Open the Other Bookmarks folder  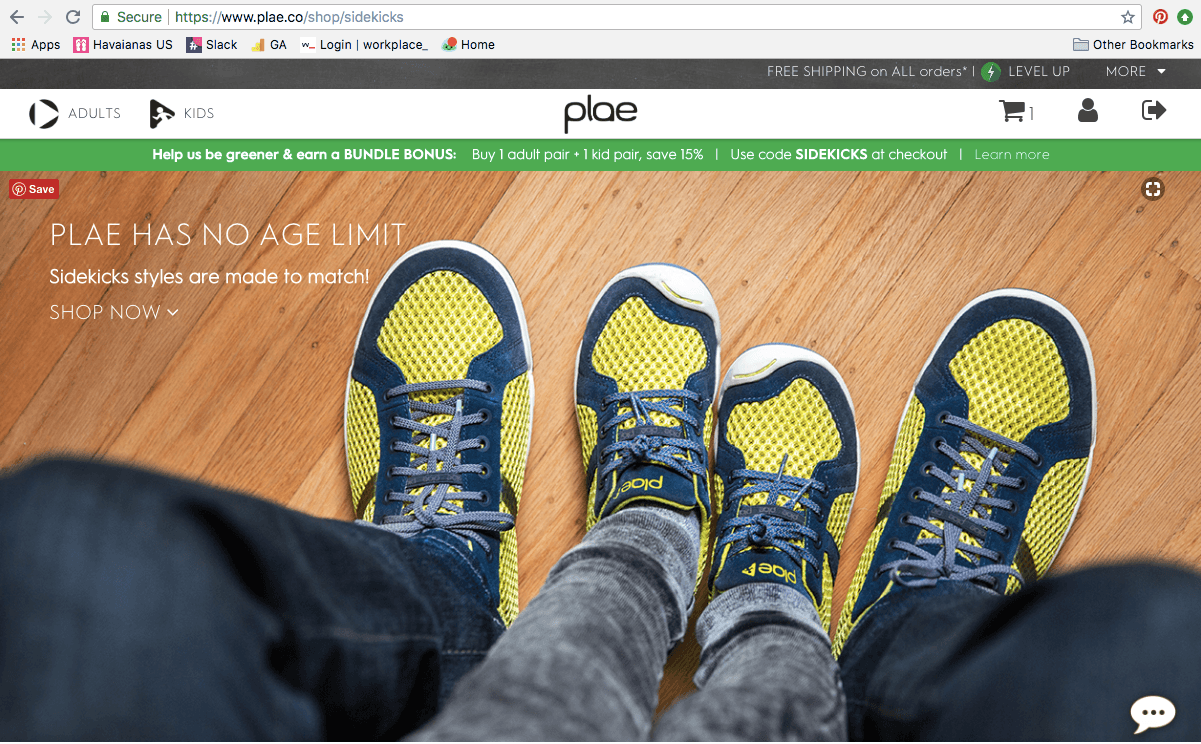pyautogui.click(x=1133, y=44)
